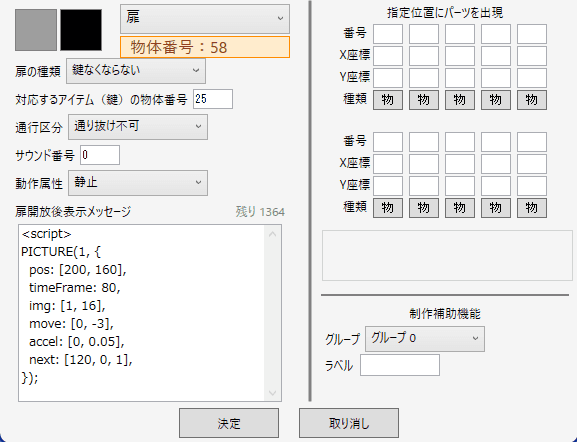
Task: Click the first 番号 field in top grid
Action: pyautogui.click(x=388, y=34)
